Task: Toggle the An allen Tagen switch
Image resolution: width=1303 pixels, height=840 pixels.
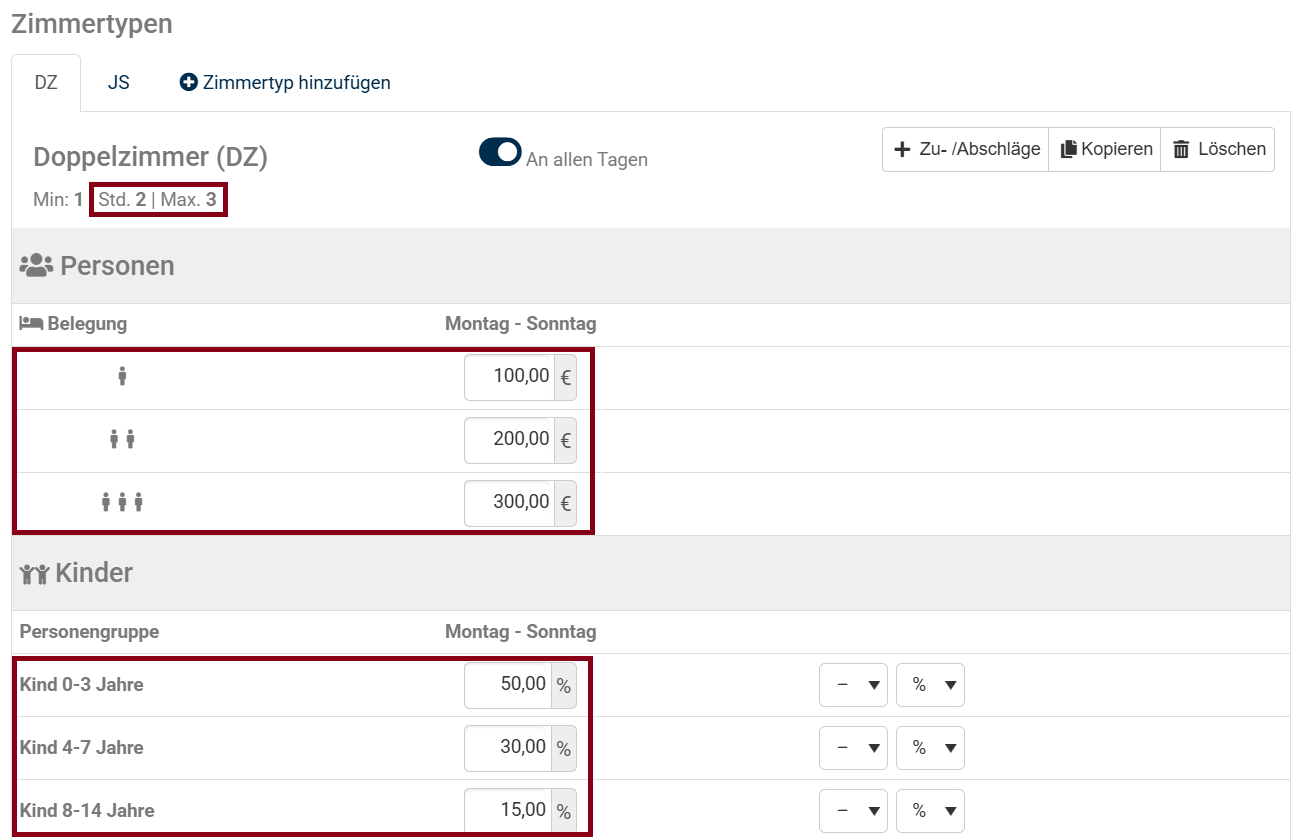Action: pos(500,151)
